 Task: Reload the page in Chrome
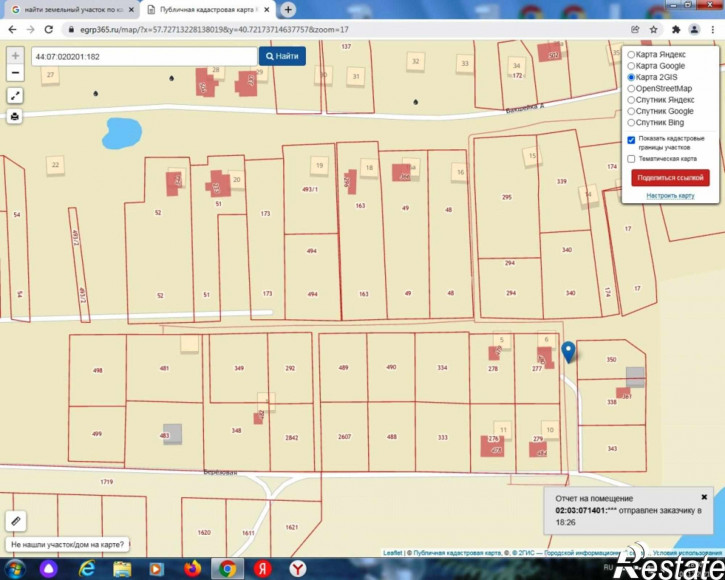49,30
